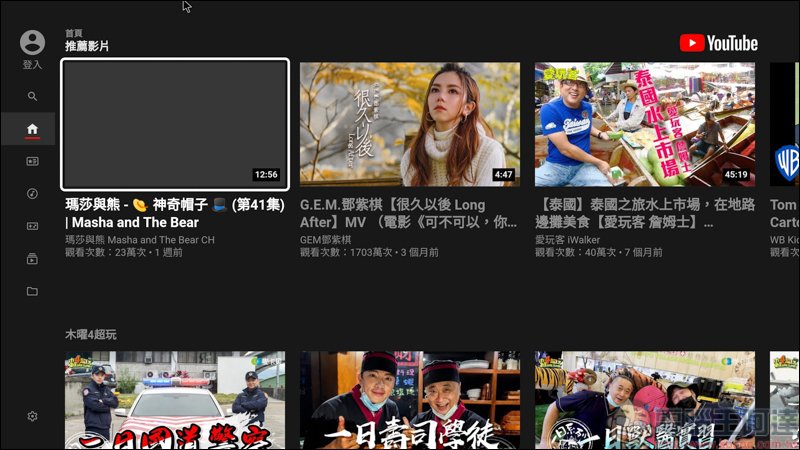Image resolution: width=800 pixels, height=450 pixels.
Task: Open the settings gear icon
Action: click(x=32, y=416)
